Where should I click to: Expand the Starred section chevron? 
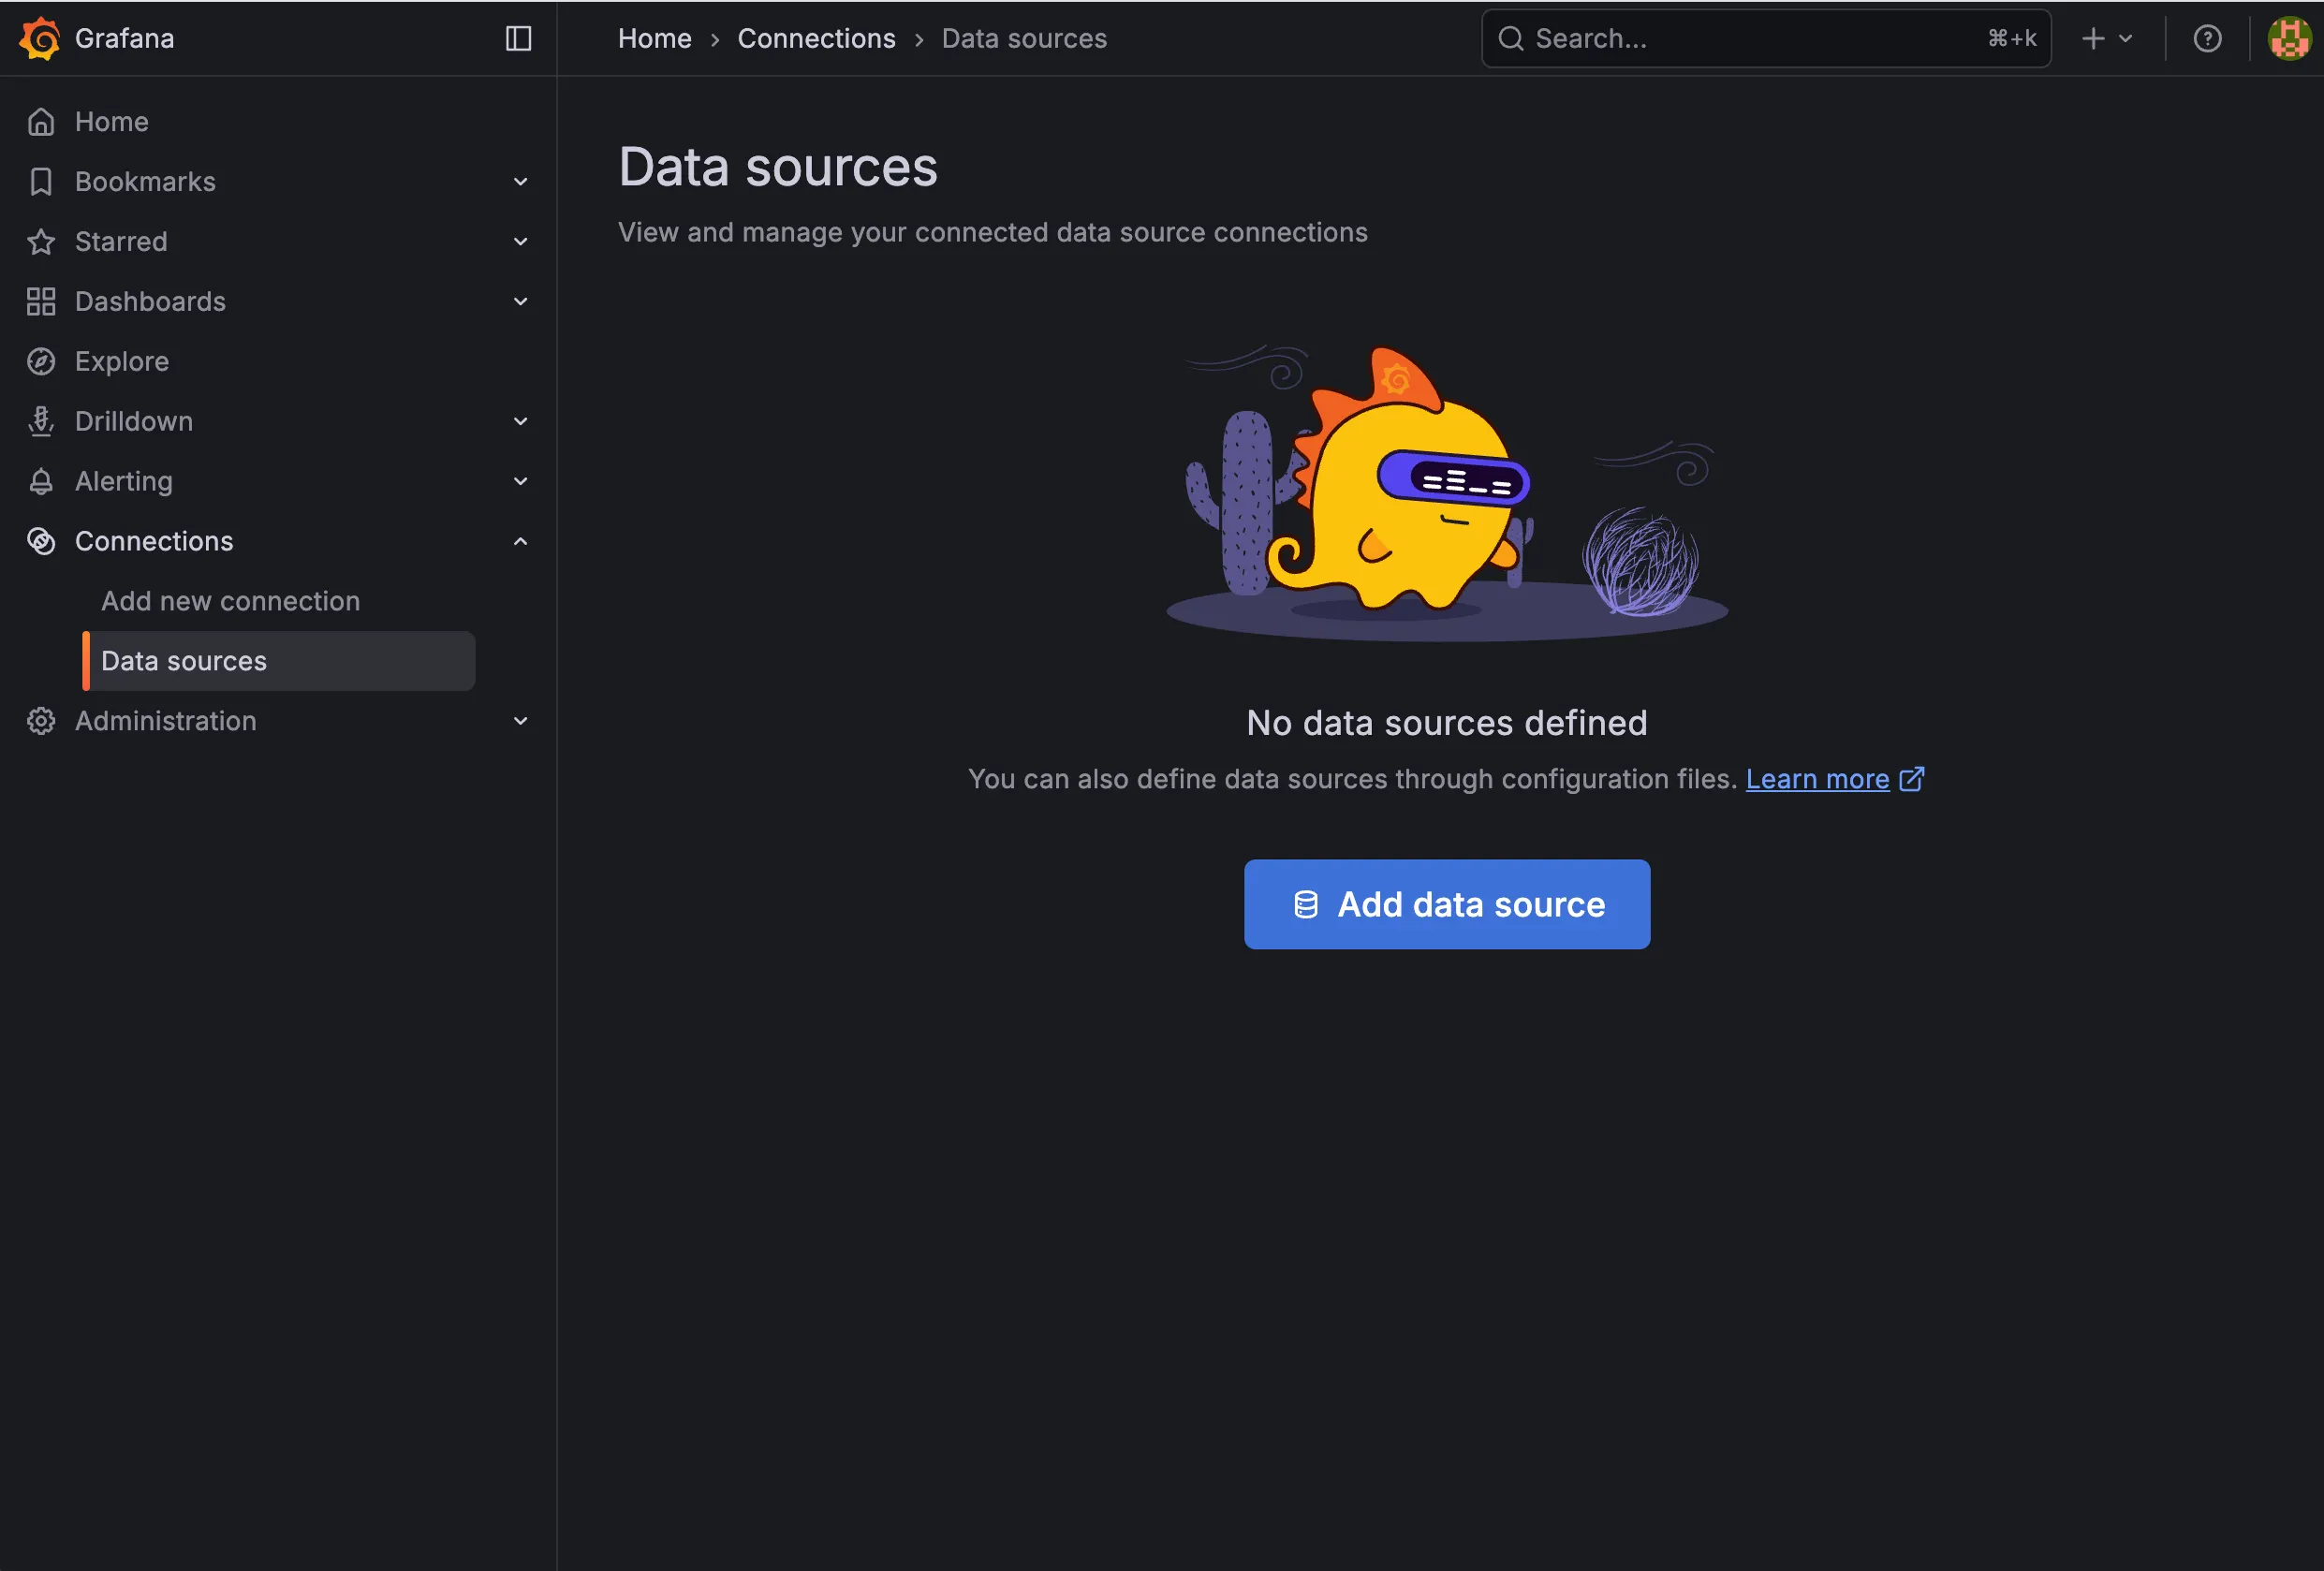point(520,242)
